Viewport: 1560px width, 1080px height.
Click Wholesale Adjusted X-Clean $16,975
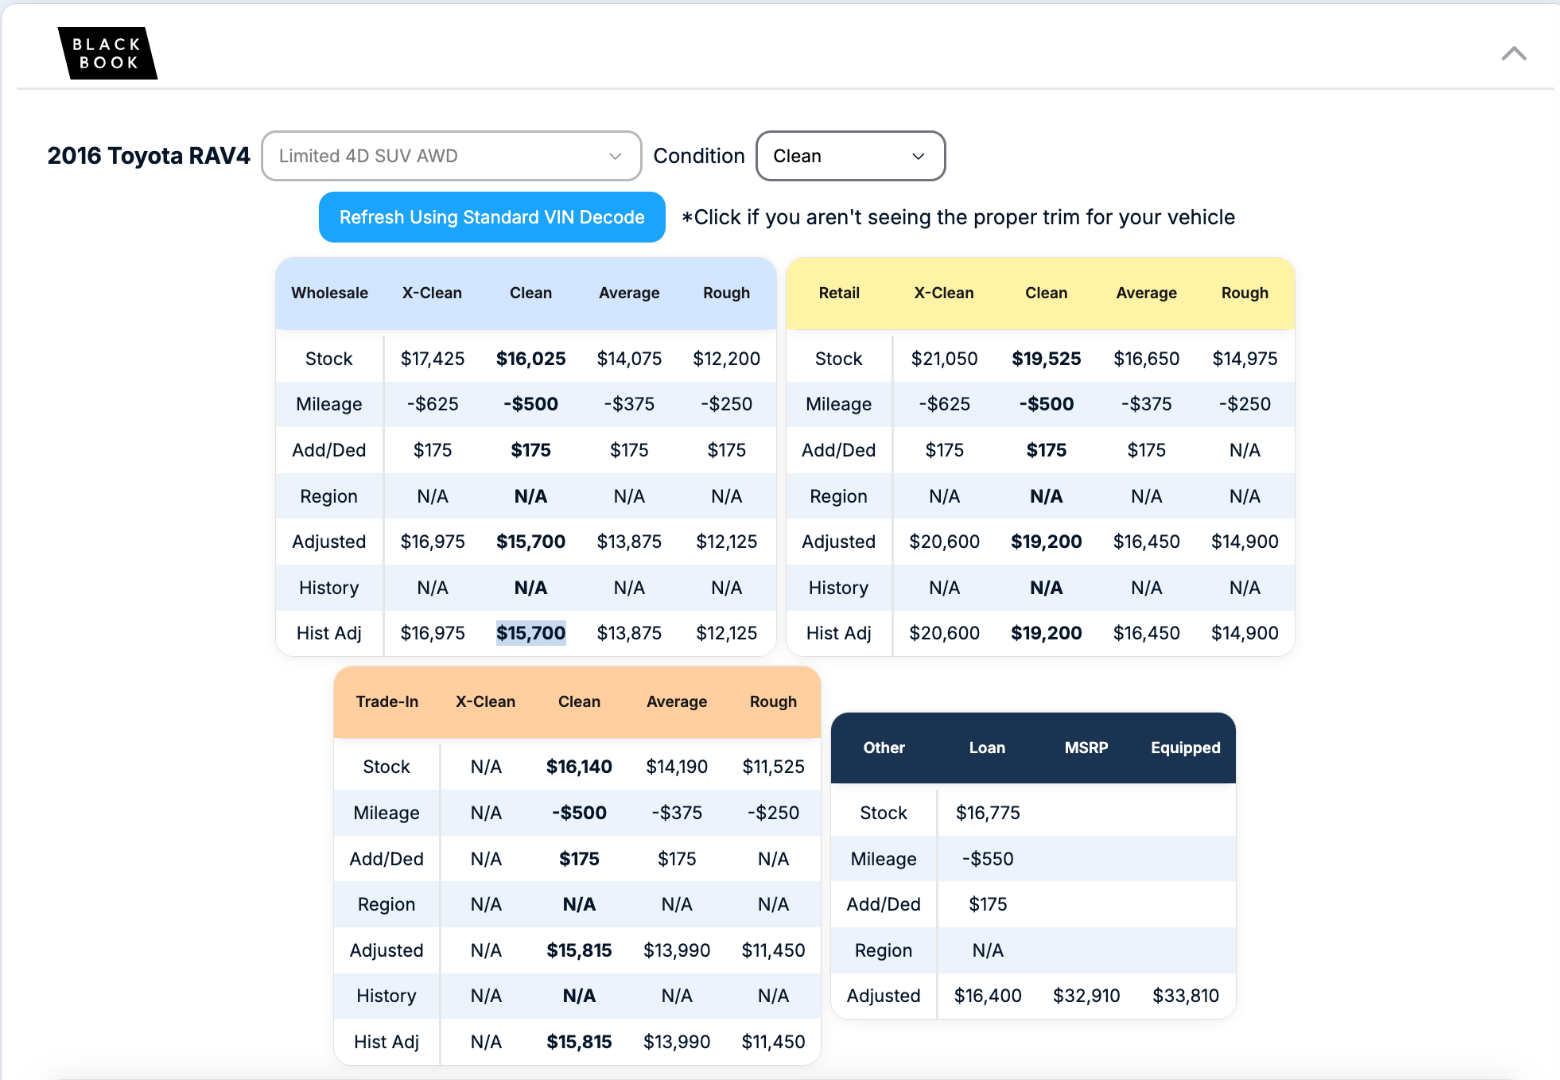point(433,542)
